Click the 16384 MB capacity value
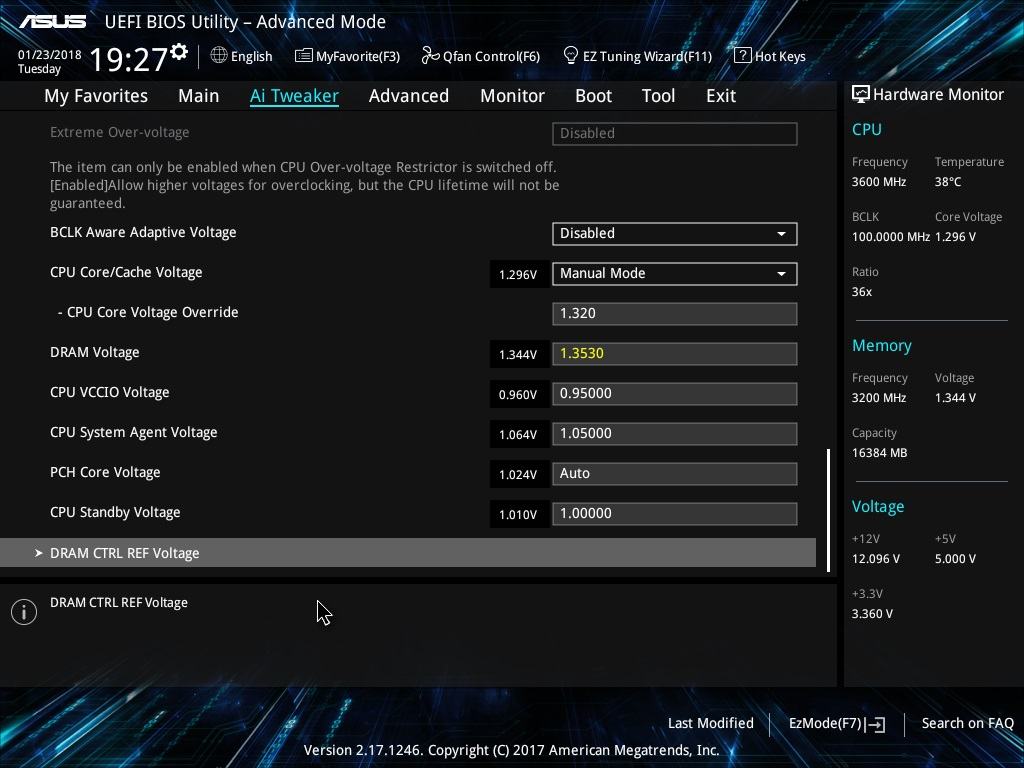1024x768 pixels. pos(880,453)
